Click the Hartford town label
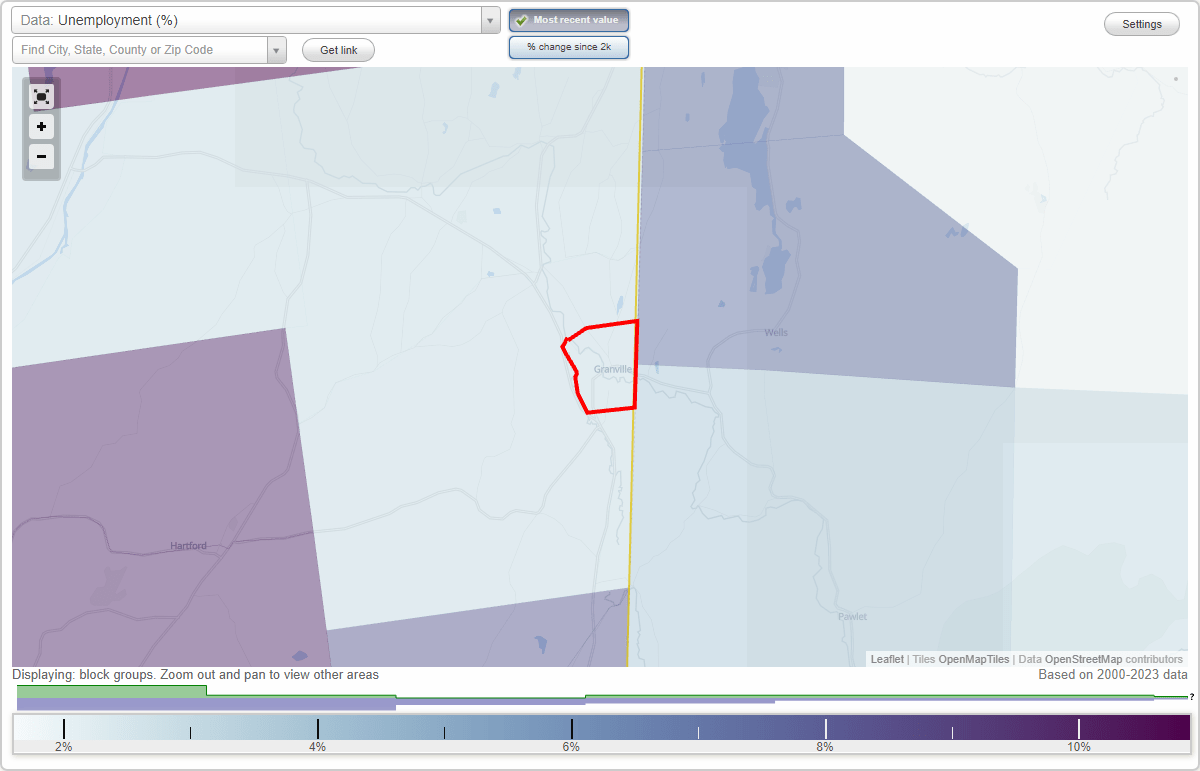The width and height of the screenshot is (1200, 771). click(x=188, y=546)
